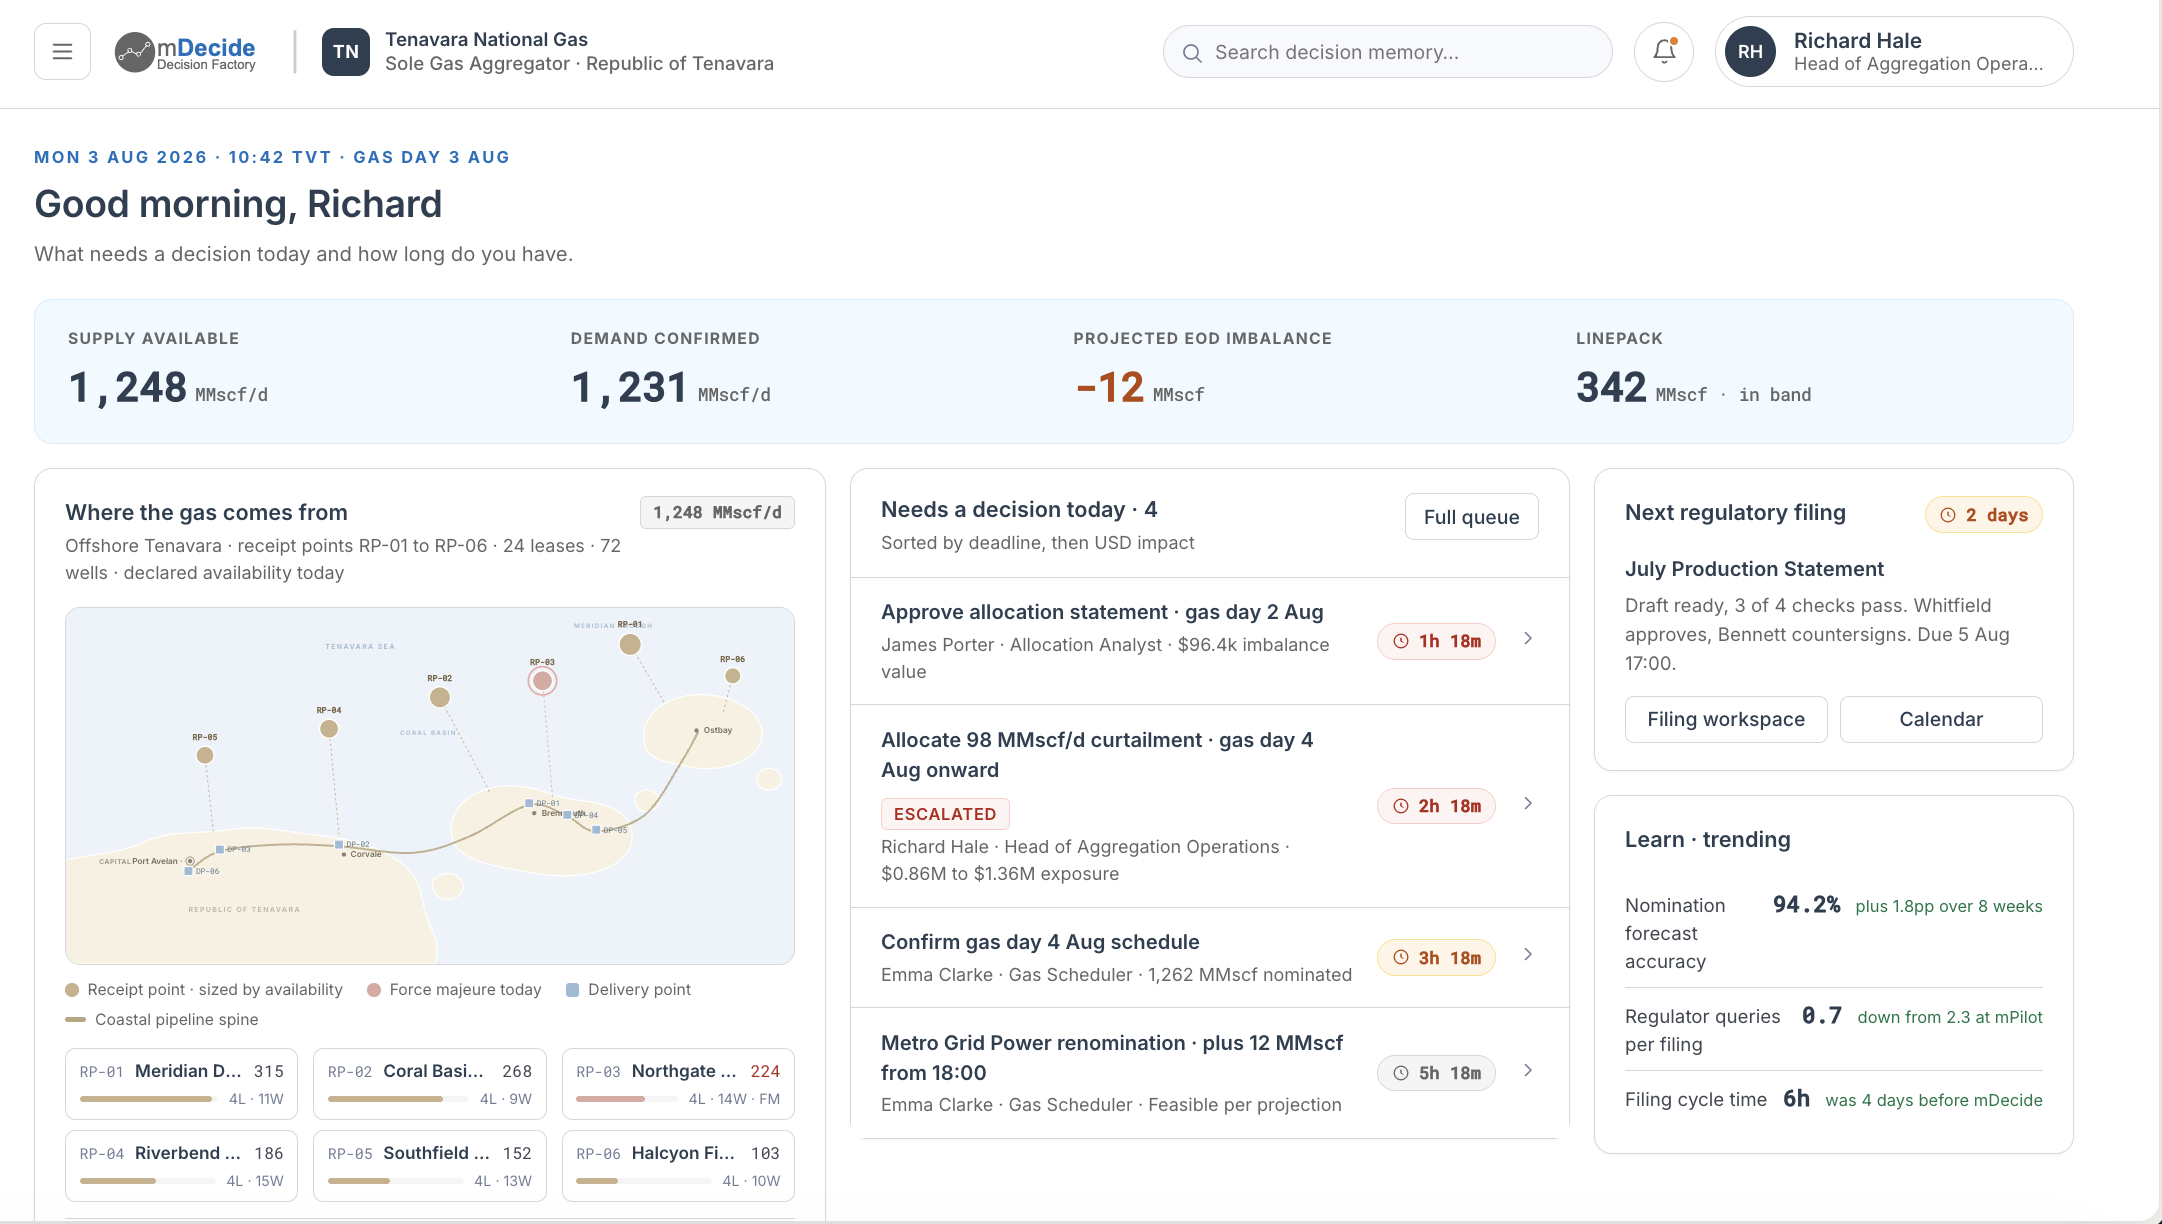Click the Linepack 342 value

click(x=1611, y=387)
